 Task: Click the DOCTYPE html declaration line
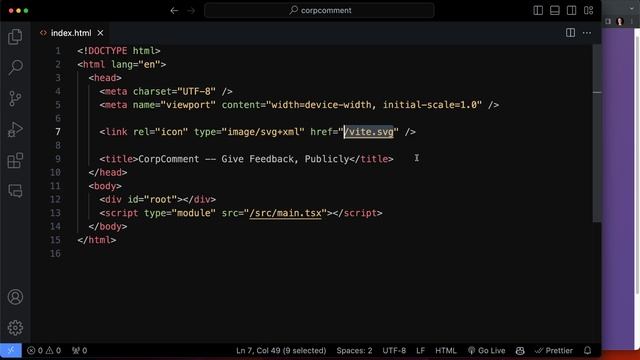[119, 51]
